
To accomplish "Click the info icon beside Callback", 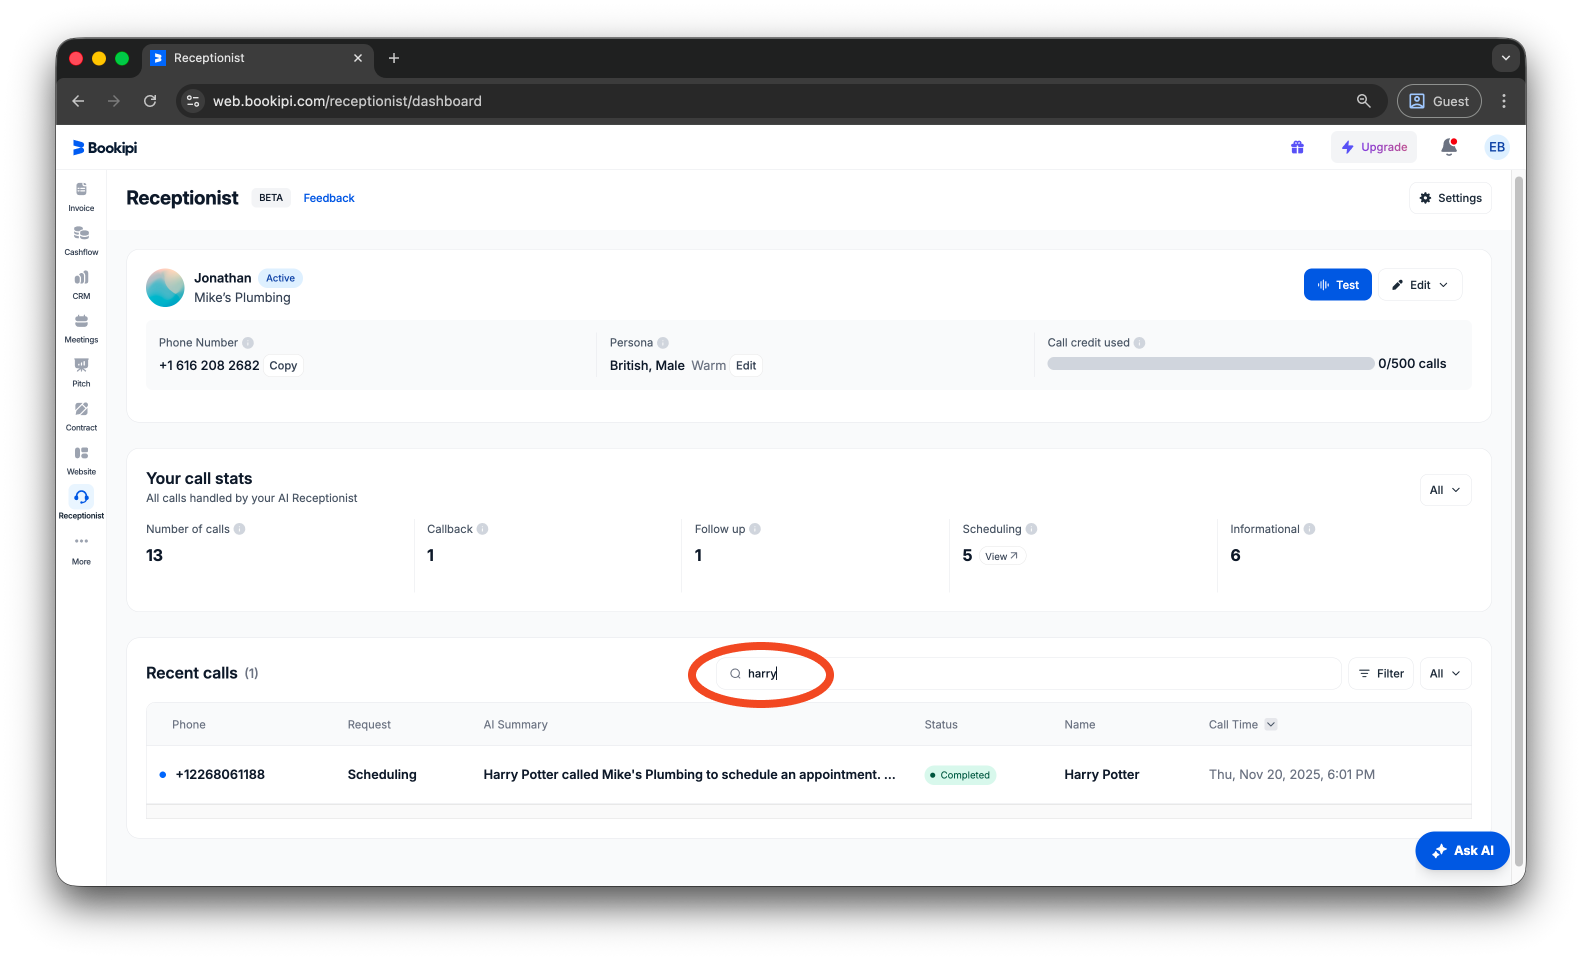I will pyautogui.click(x=483, y=529).
